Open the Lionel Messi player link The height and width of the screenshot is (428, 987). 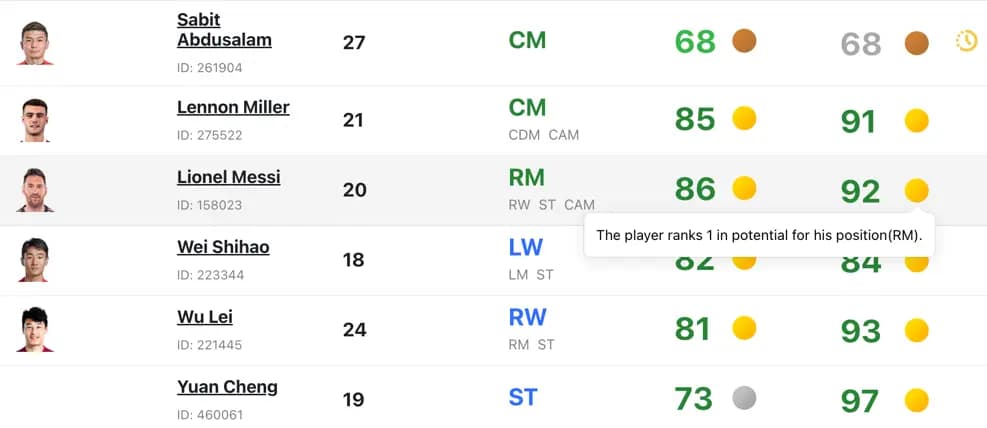pyautogui.click(x=228, y=177)
